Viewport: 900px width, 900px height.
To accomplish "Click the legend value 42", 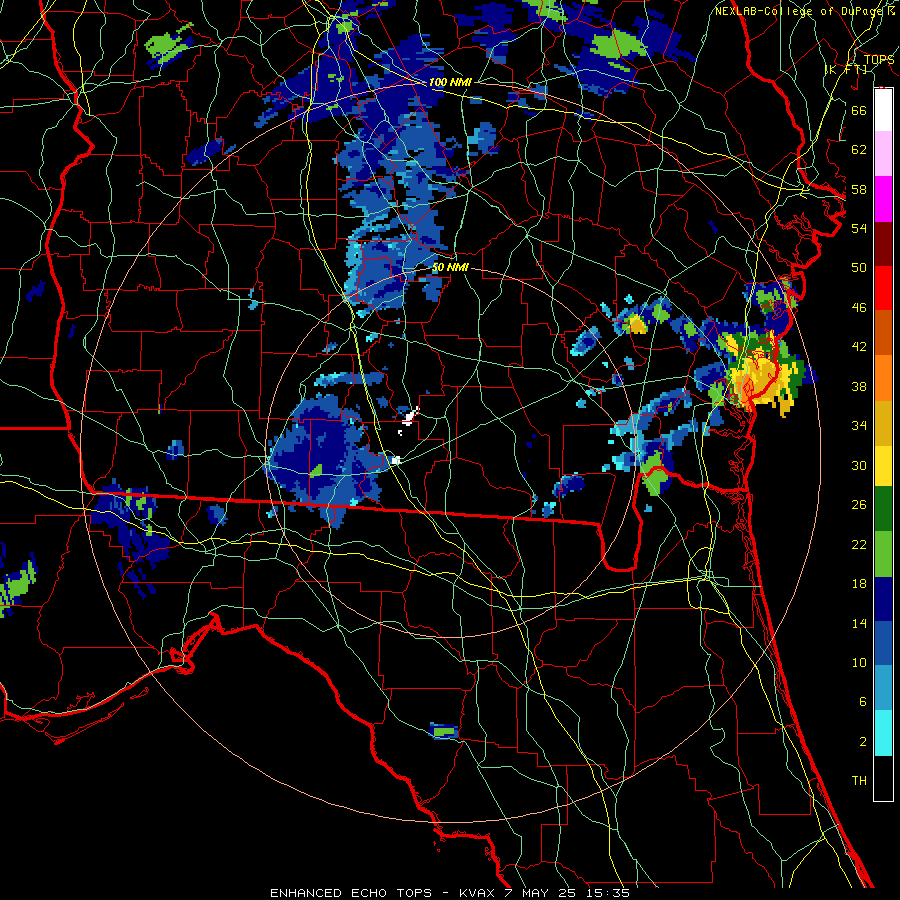I will pos(859,347).
